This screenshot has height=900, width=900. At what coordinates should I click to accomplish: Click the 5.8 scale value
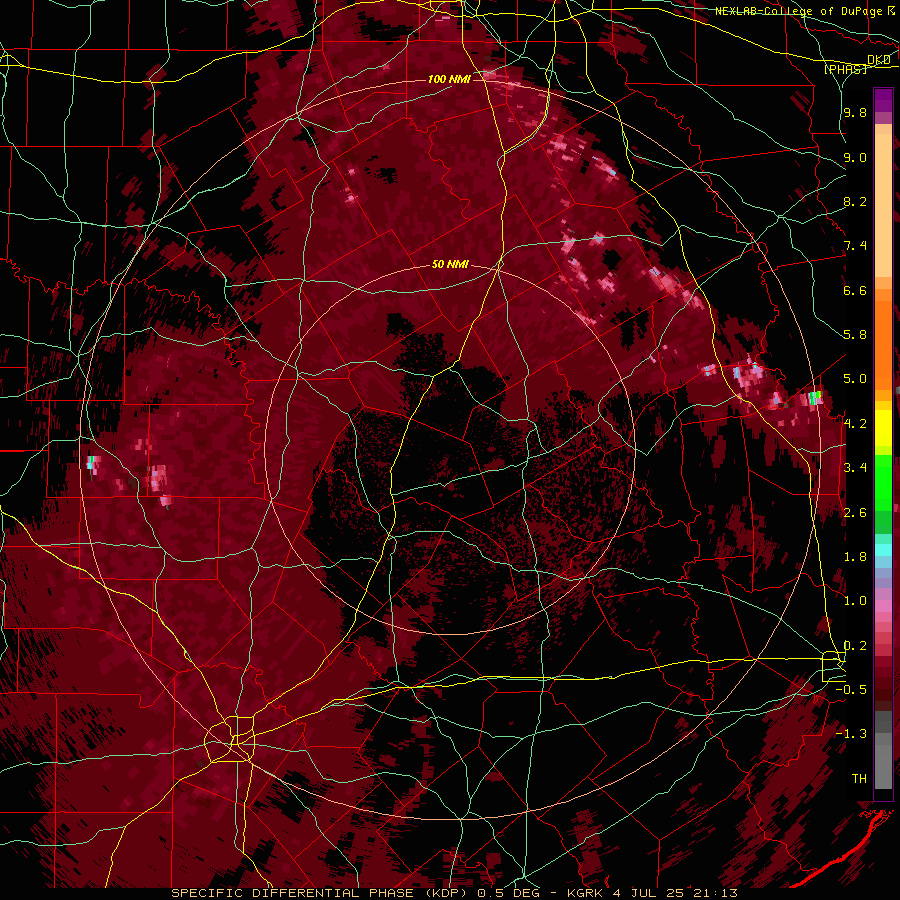coord(855,335)
